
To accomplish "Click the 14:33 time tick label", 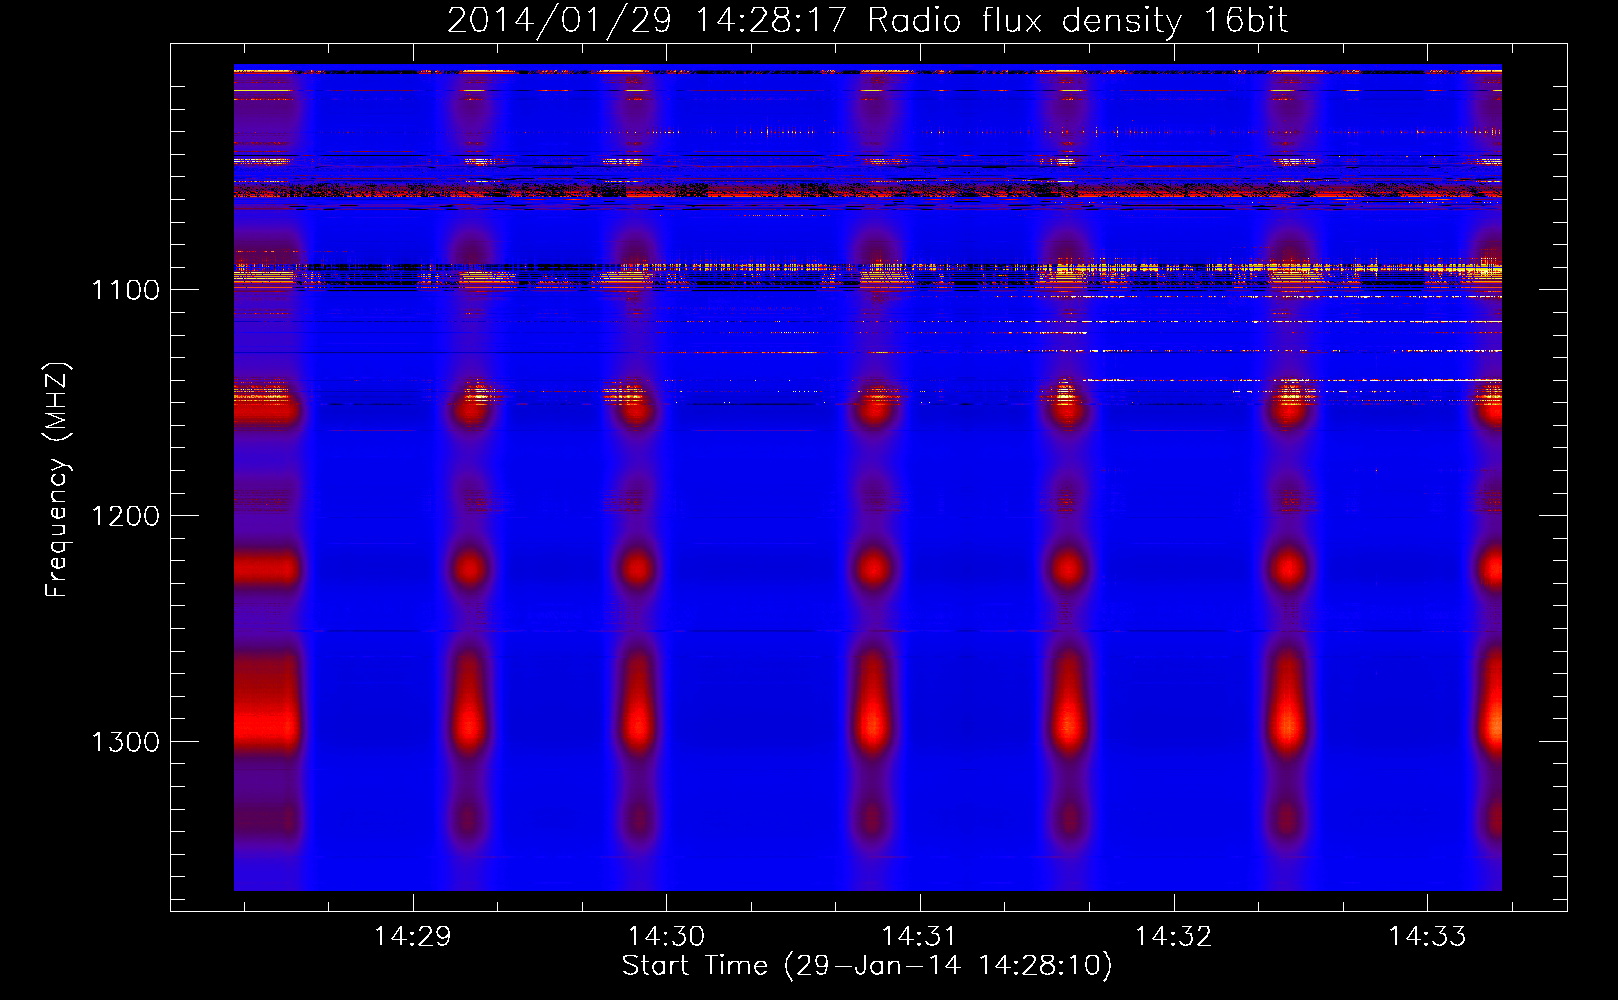I will 1427,937.
